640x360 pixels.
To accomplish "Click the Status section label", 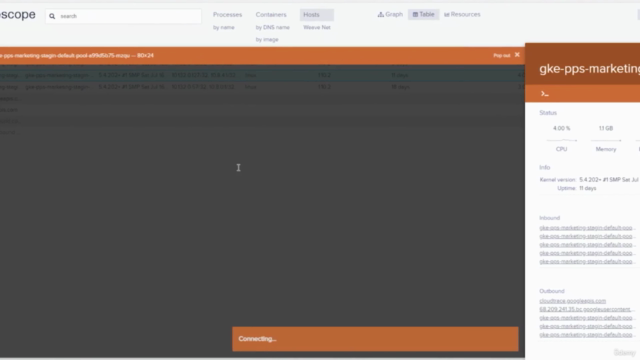I will (548, 113).
